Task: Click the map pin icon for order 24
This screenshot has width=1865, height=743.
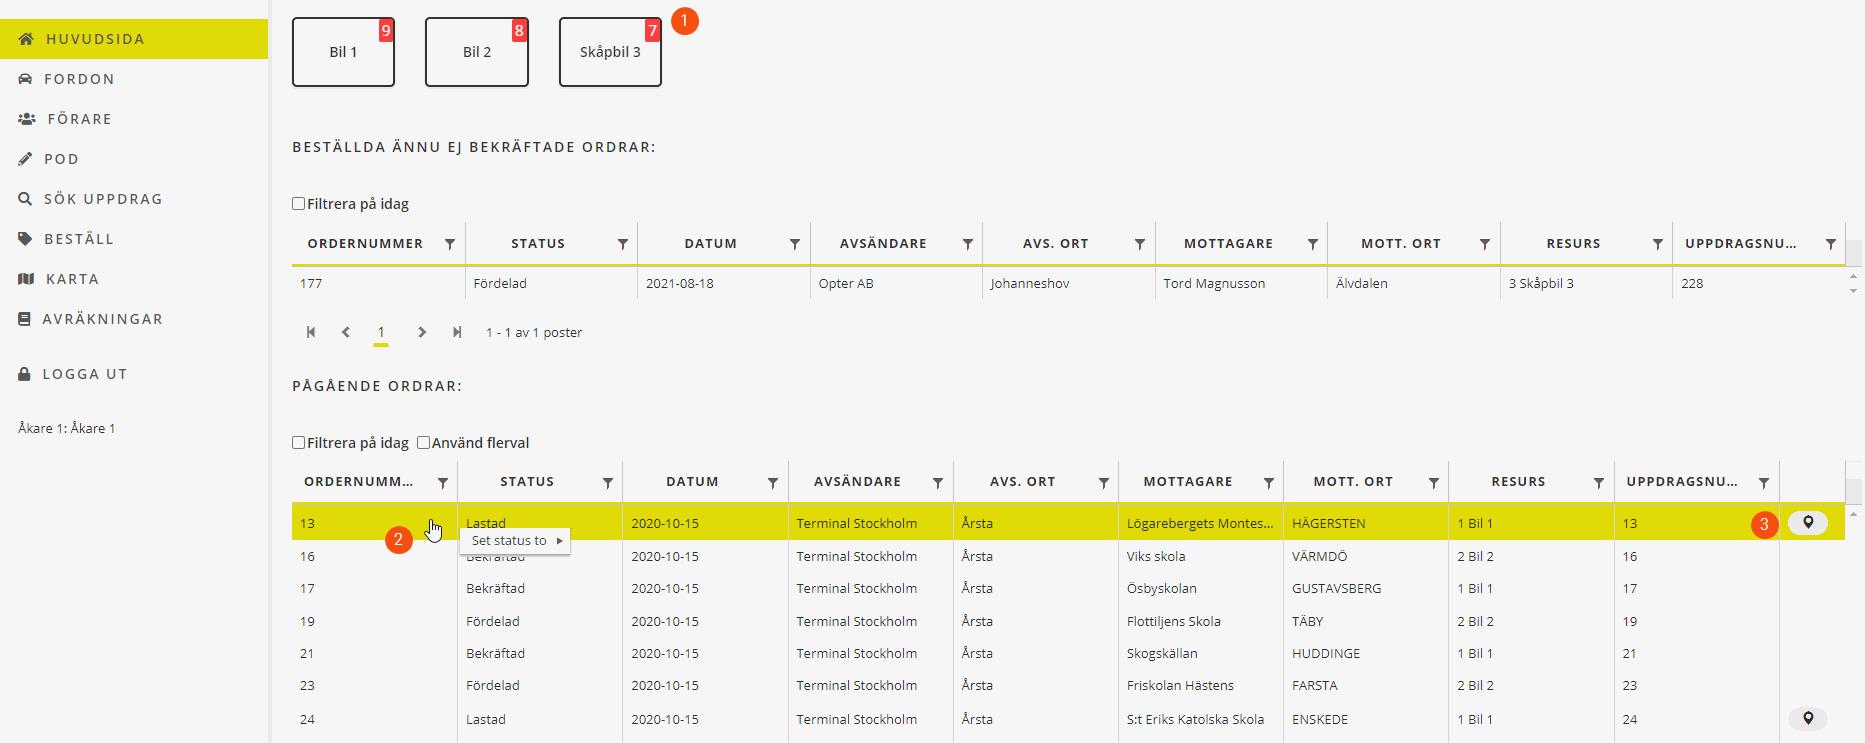Action: [x=1807, y=718]
